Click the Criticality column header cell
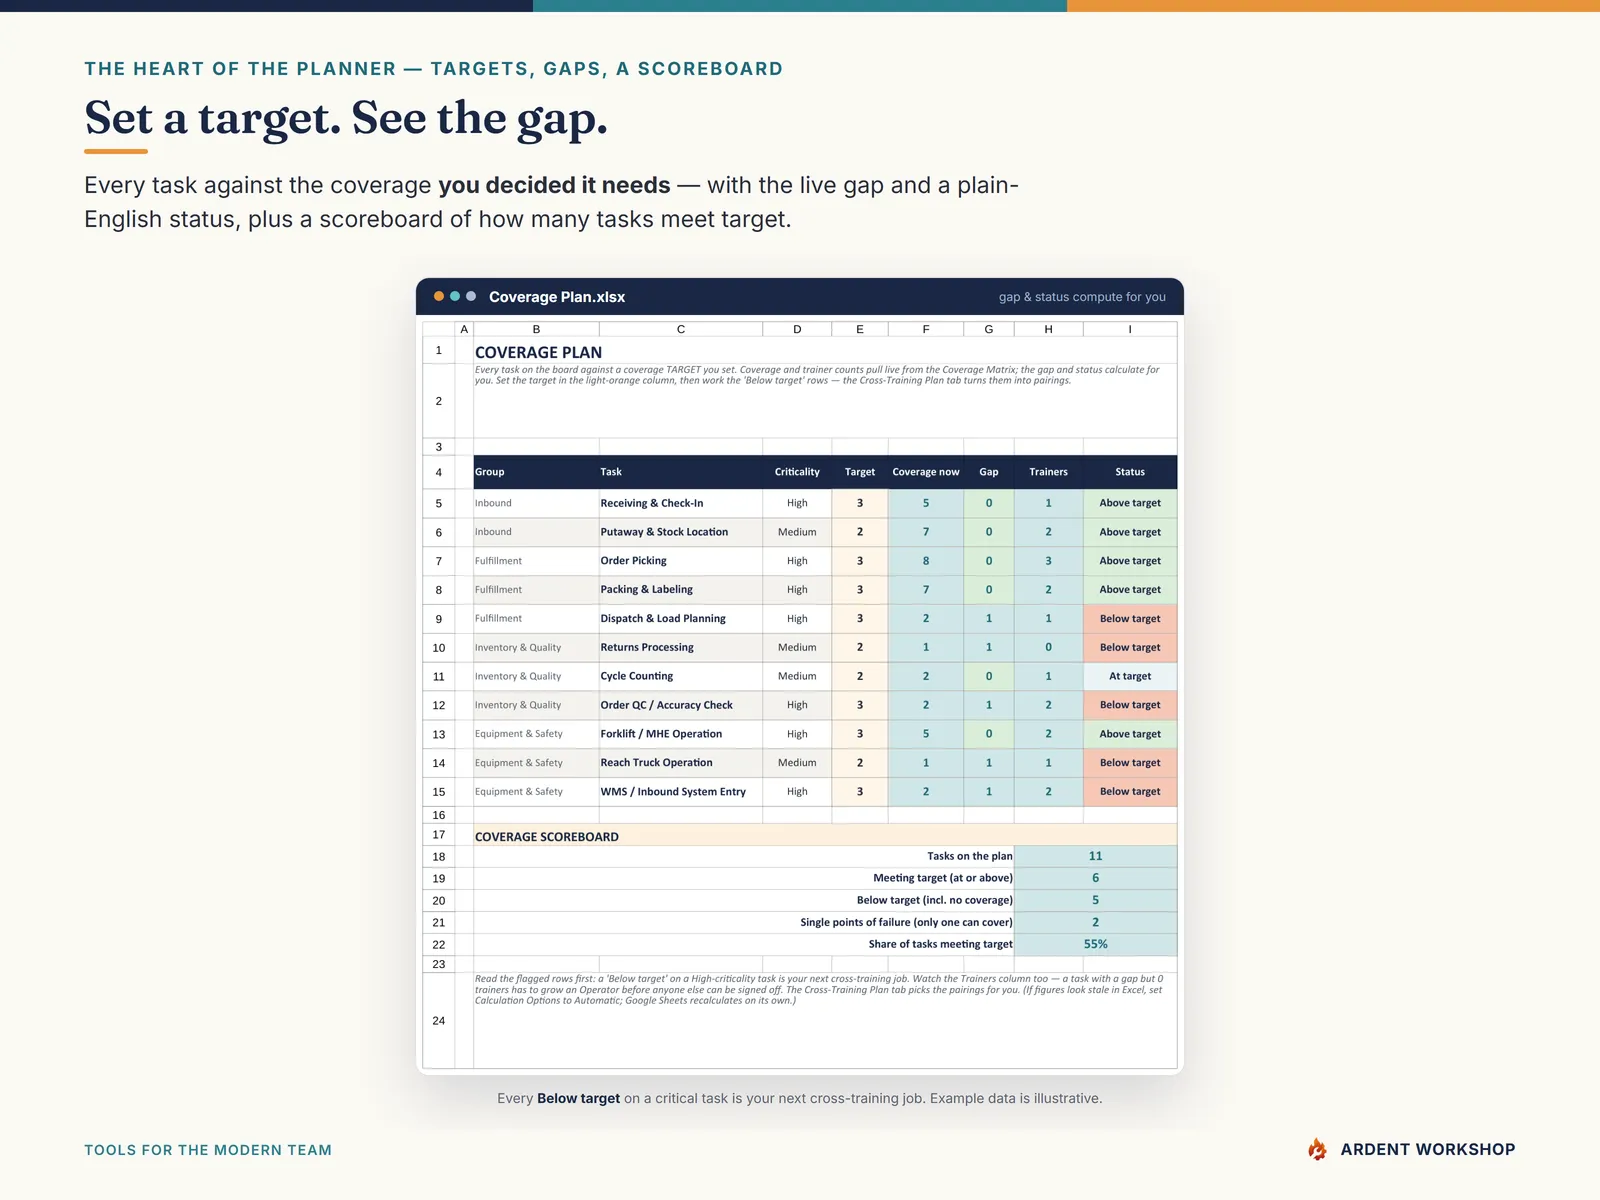 [x=797, y=472]
